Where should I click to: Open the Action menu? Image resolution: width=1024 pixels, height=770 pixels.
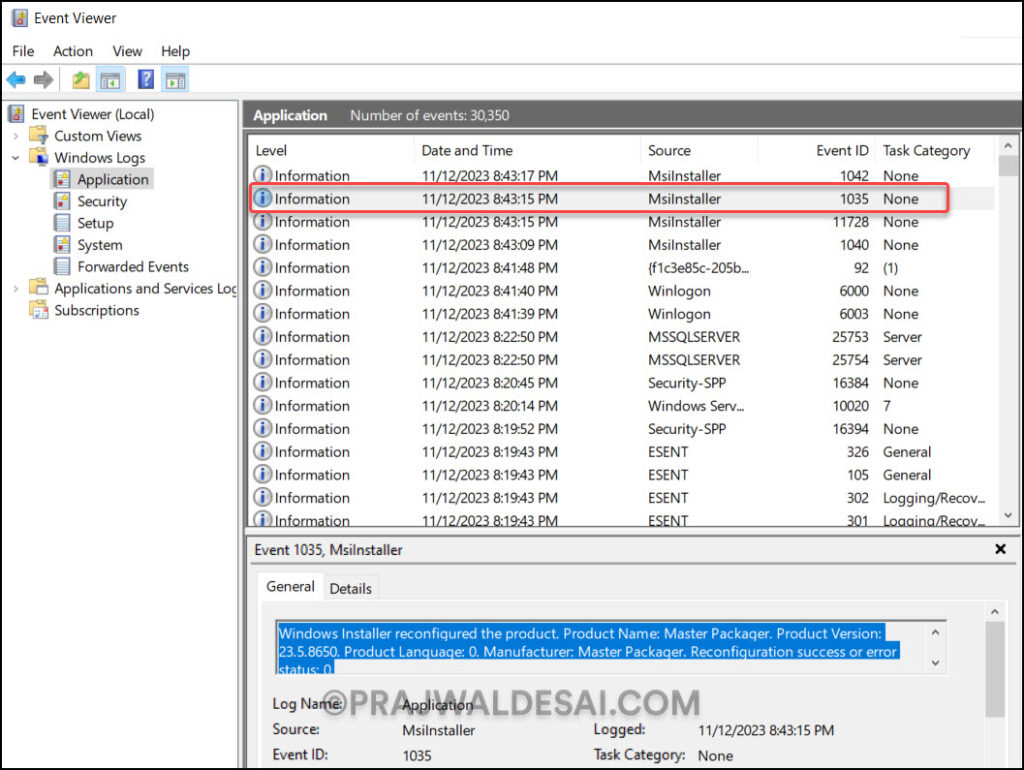click(x=73, y=51)
